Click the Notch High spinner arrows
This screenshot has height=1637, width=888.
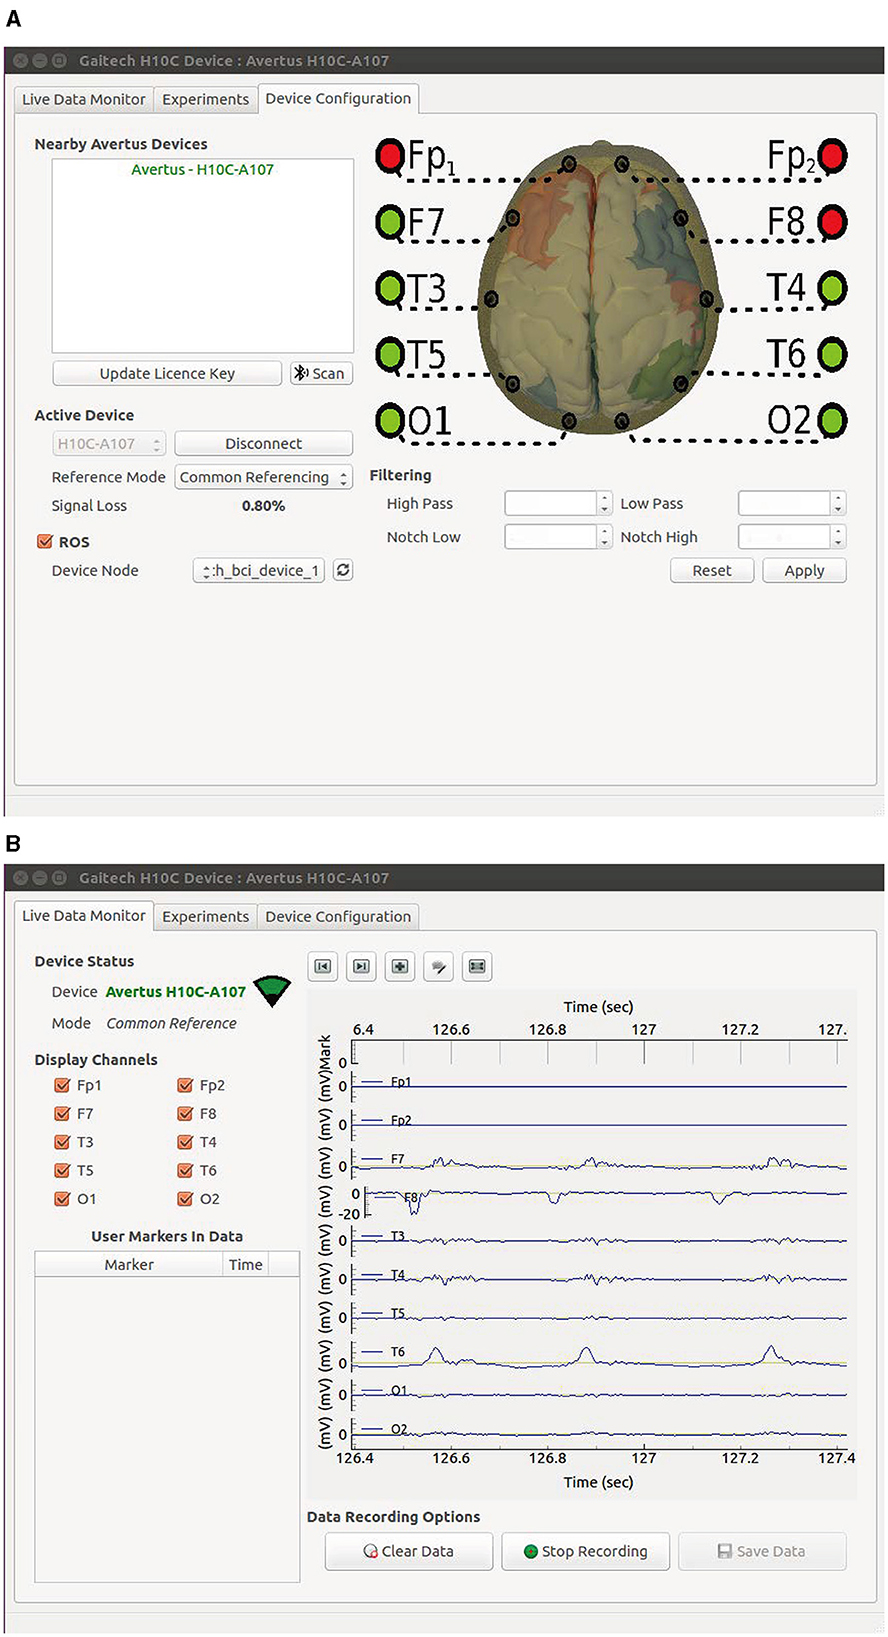pyautogui.click(x=838, y=537)
